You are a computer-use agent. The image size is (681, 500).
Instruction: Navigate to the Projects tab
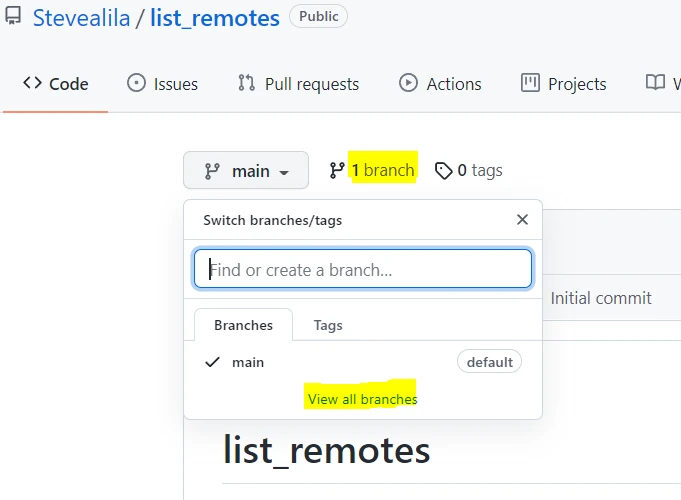click(x=564, y=84)
